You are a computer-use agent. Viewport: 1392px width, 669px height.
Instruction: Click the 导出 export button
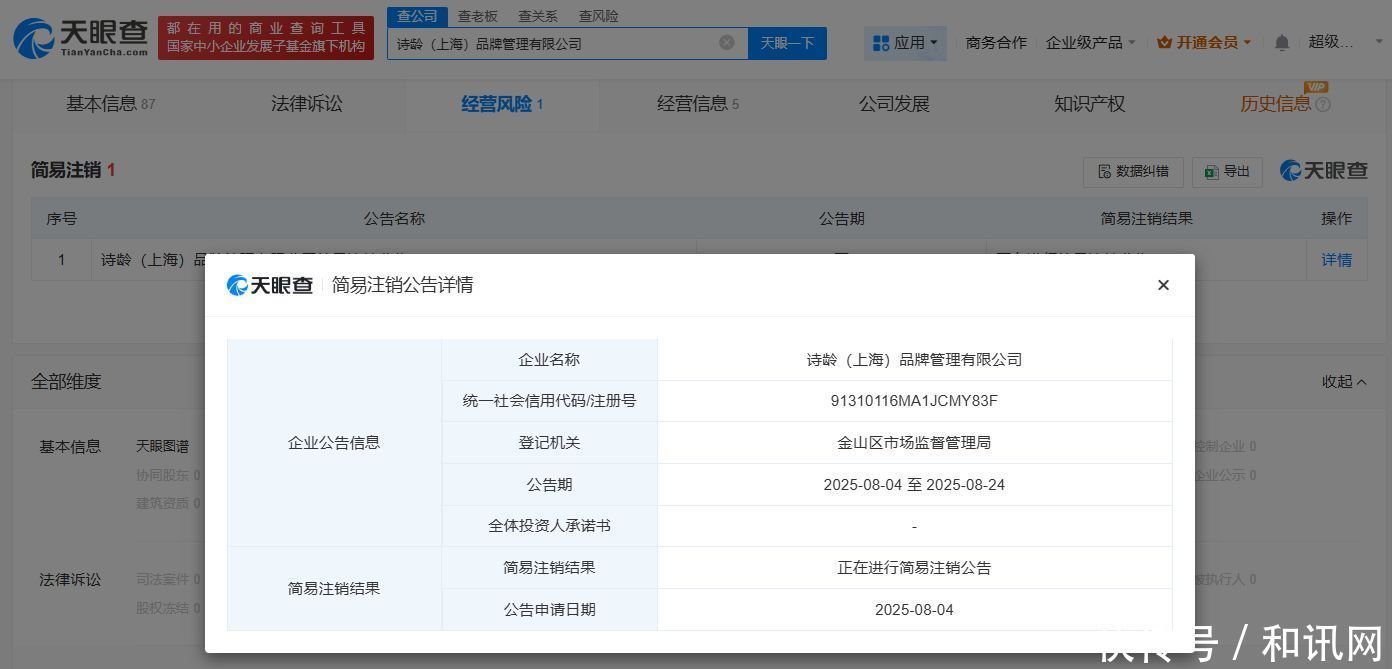coord(1227,172)
